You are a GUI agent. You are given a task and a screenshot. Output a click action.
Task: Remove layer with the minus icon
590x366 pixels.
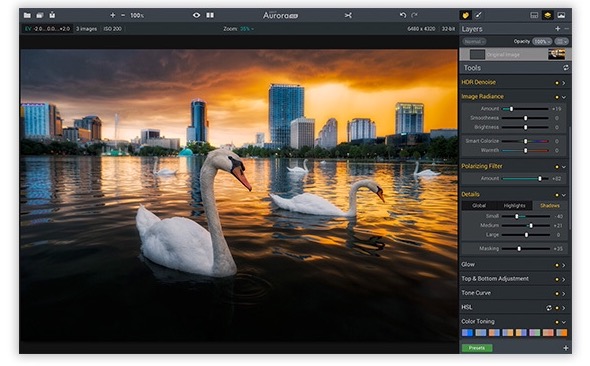click(567, 29)
